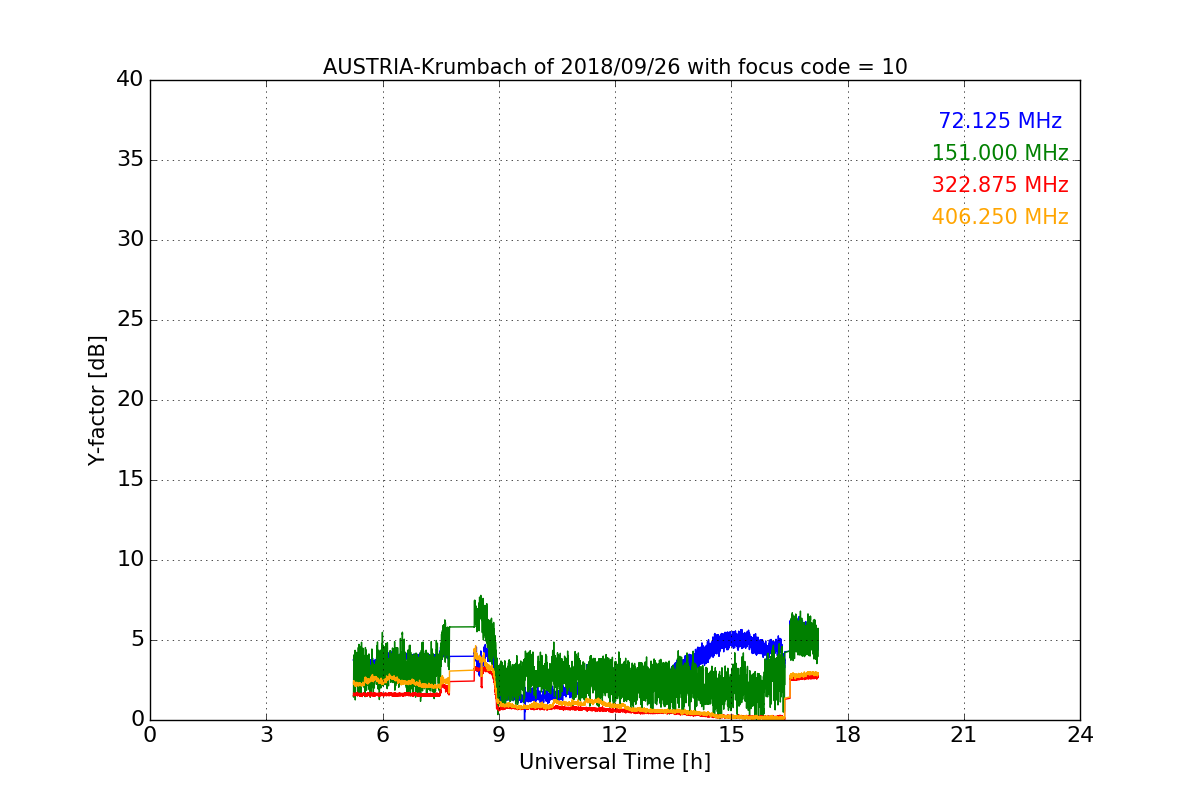
Task: Click the x-axis tick label 9
Action: (x=499, y=735)
